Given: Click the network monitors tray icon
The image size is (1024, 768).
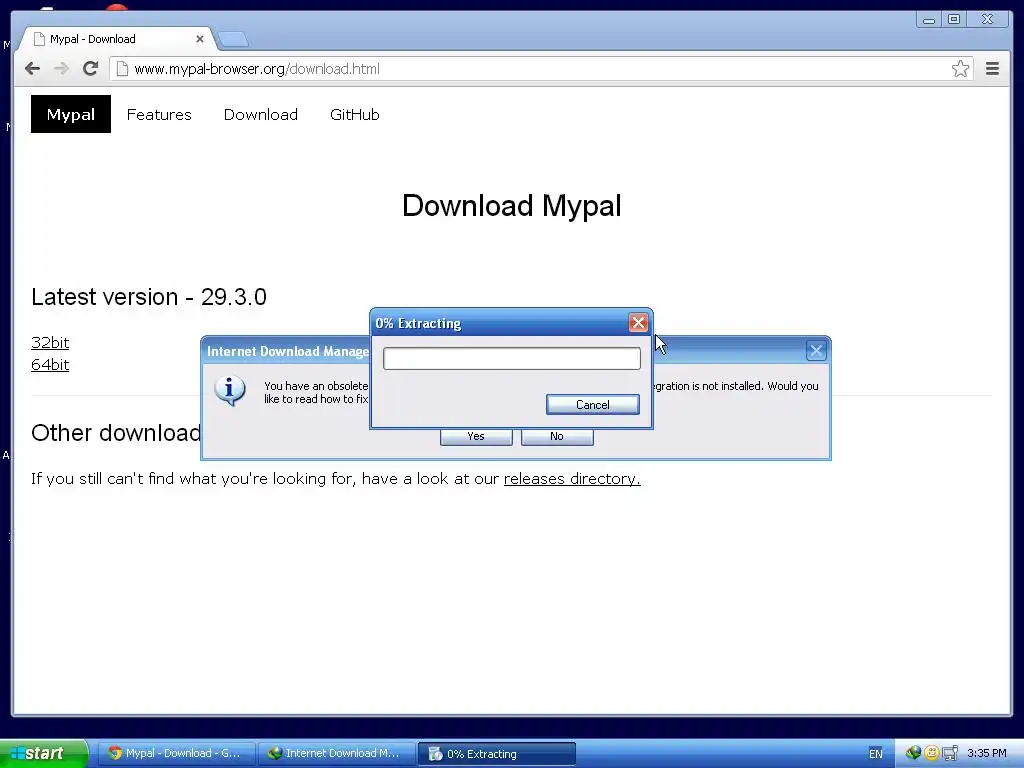Looking at the screenshot, I should [950, 753].
